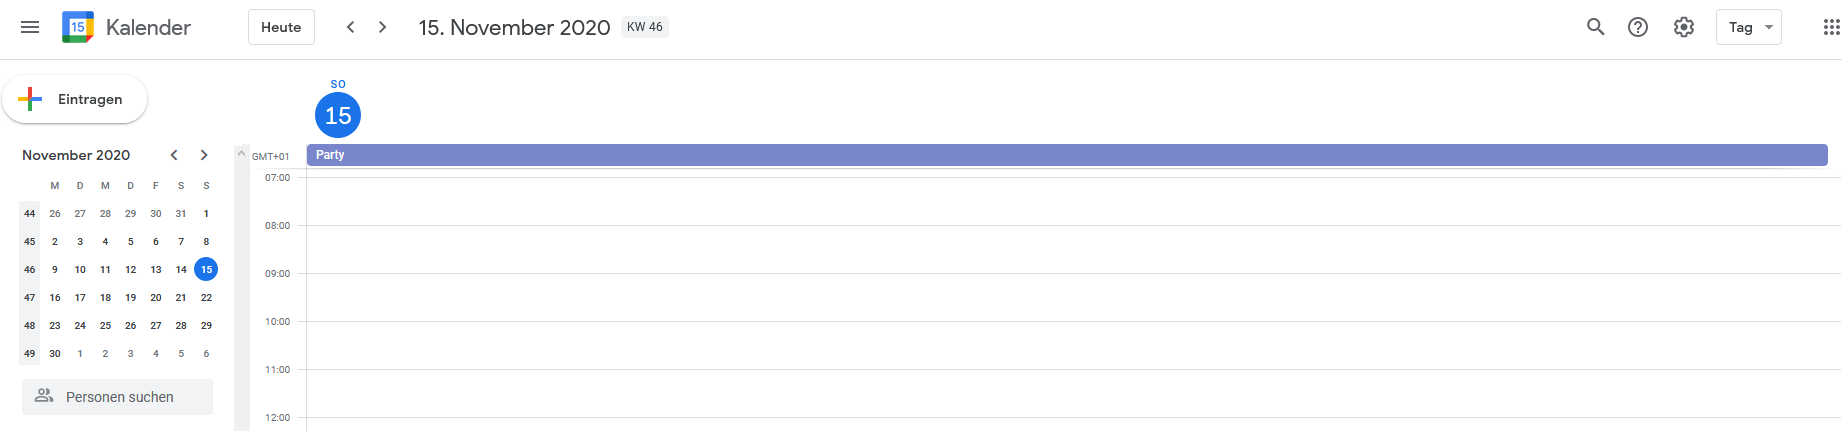Open the Party all-day event
This screenshot has height=431, width=1842.
pos(1067,155)
